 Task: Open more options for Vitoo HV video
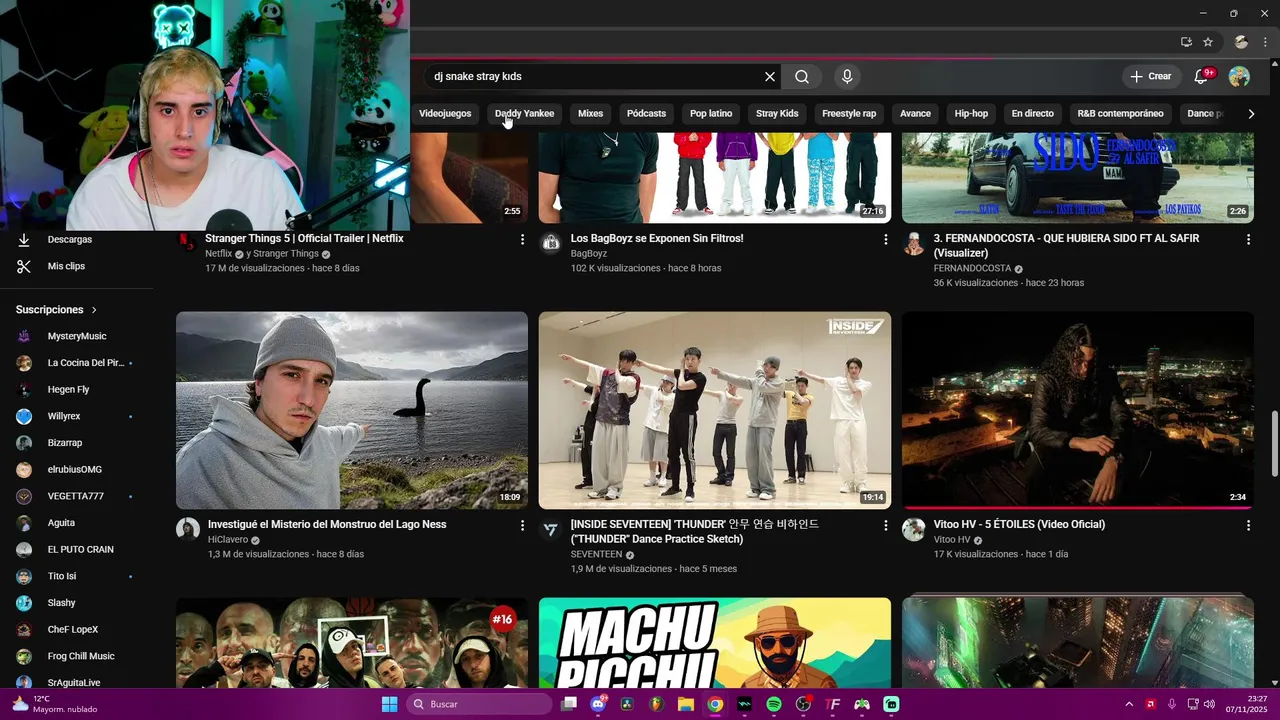1248,525
